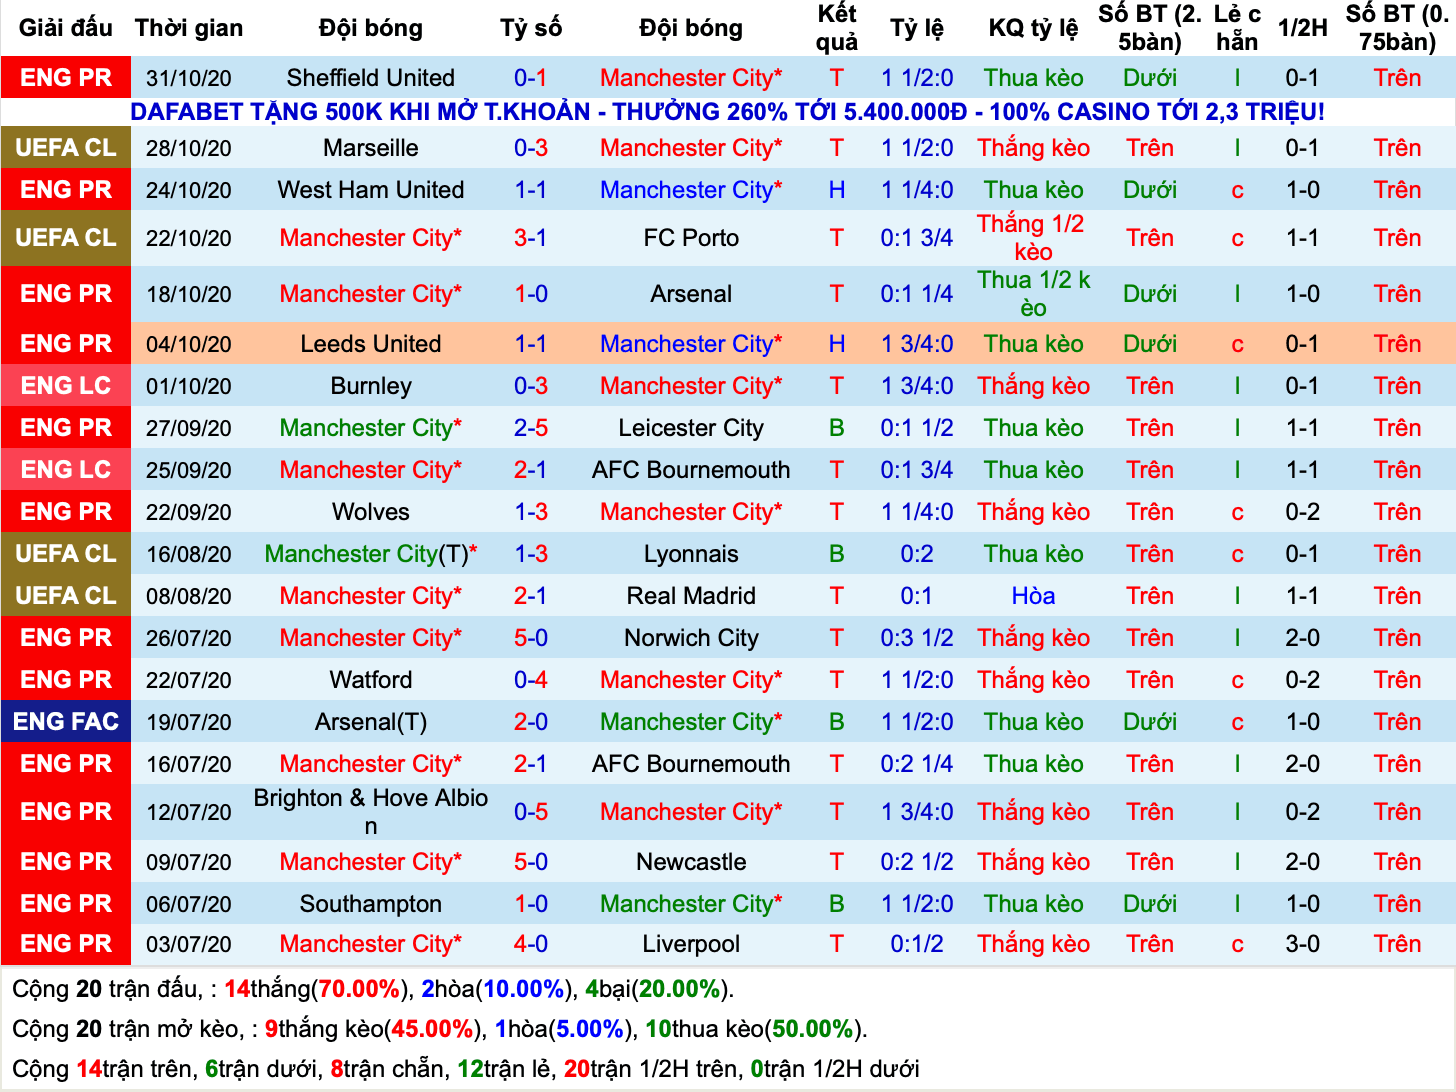Open Wolves team name
Viewport: 1456px width, 1092px height.
[x=371, y=512]
